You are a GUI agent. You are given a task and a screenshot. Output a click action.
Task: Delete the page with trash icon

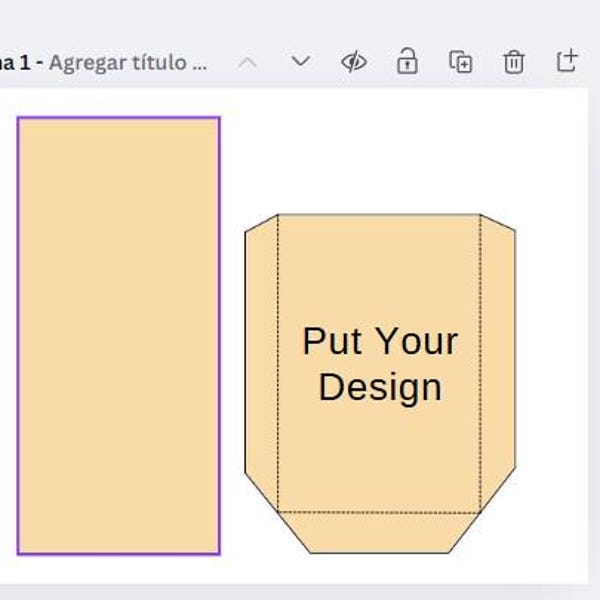click(x=514, y=62)
